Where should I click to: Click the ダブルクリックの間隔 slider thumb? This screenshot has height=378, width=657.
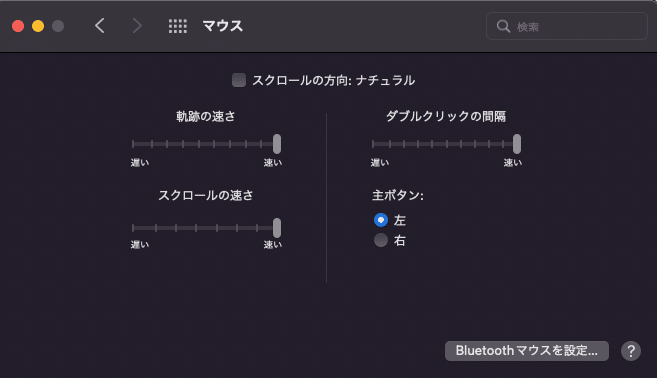pyautogui.click(x=517, y=144)
